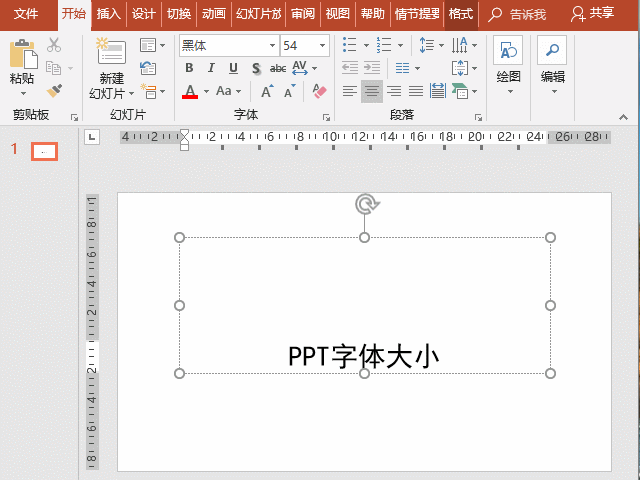Image resolution: width=640 pixels, height=480 pixels.
Task: Toggle Underline formatting
Action: (x=233, y=68)
